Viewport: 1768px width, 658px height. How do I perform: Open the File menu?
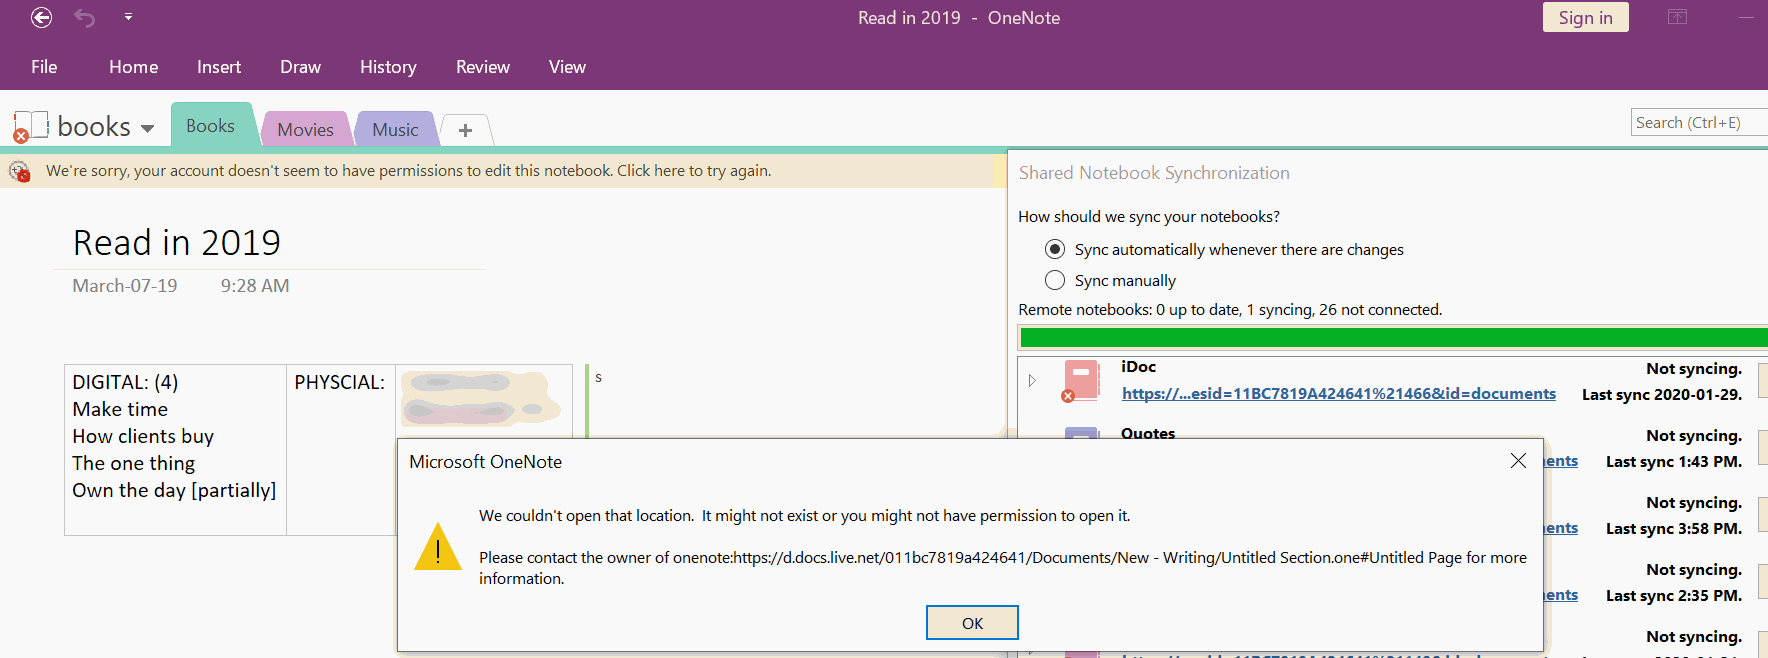coord(44,67)
